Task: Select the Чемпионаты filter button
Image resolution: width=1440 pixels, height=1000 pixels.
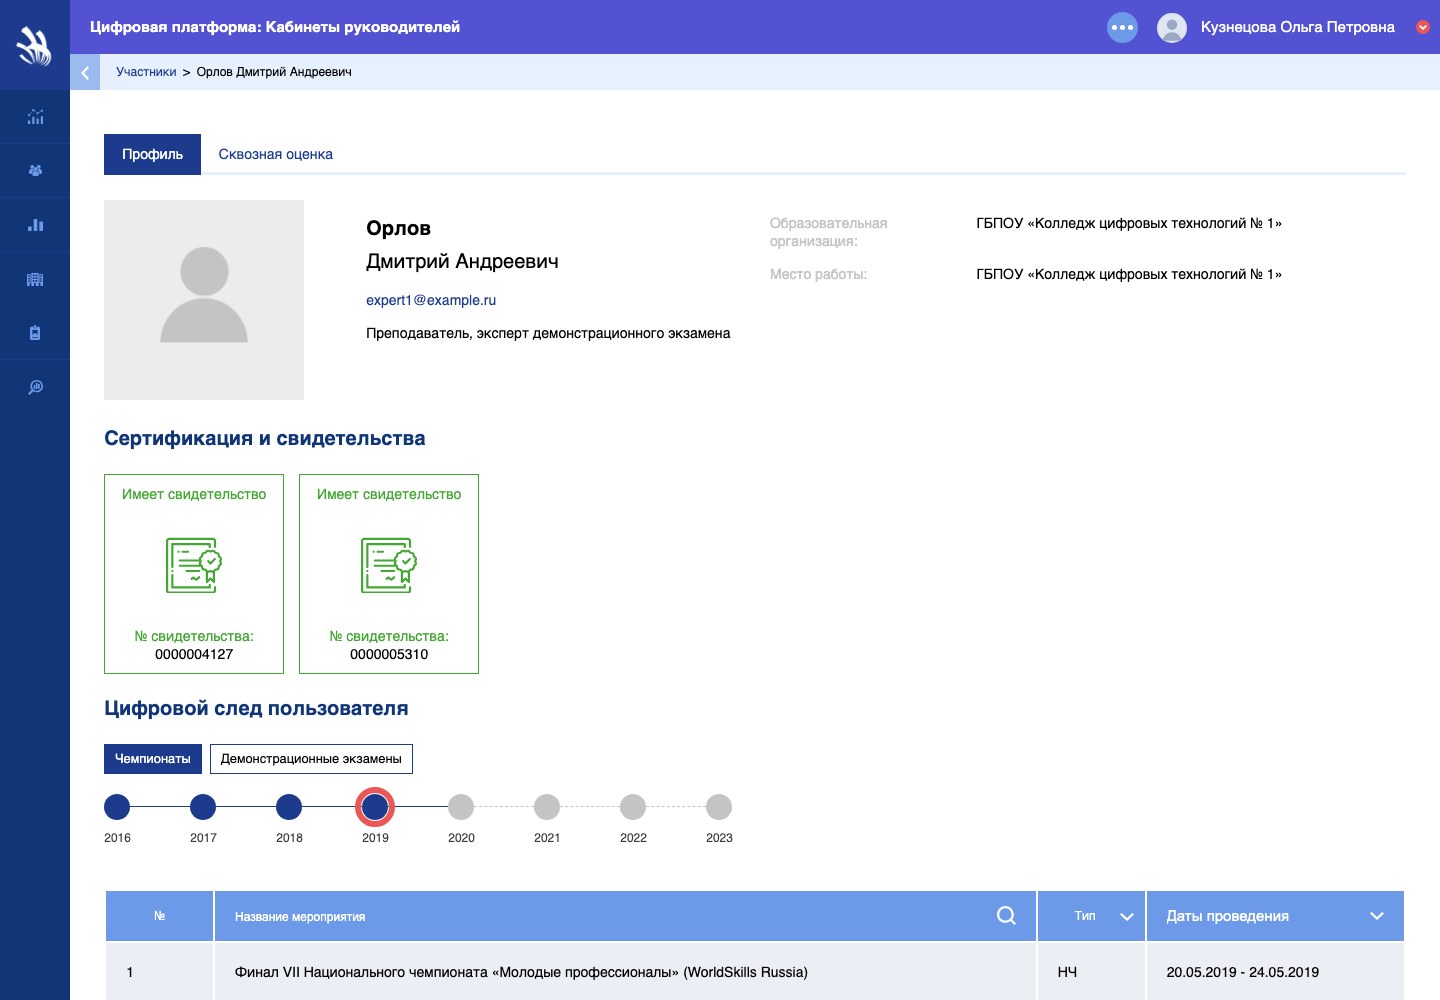Action: (153, 759)
